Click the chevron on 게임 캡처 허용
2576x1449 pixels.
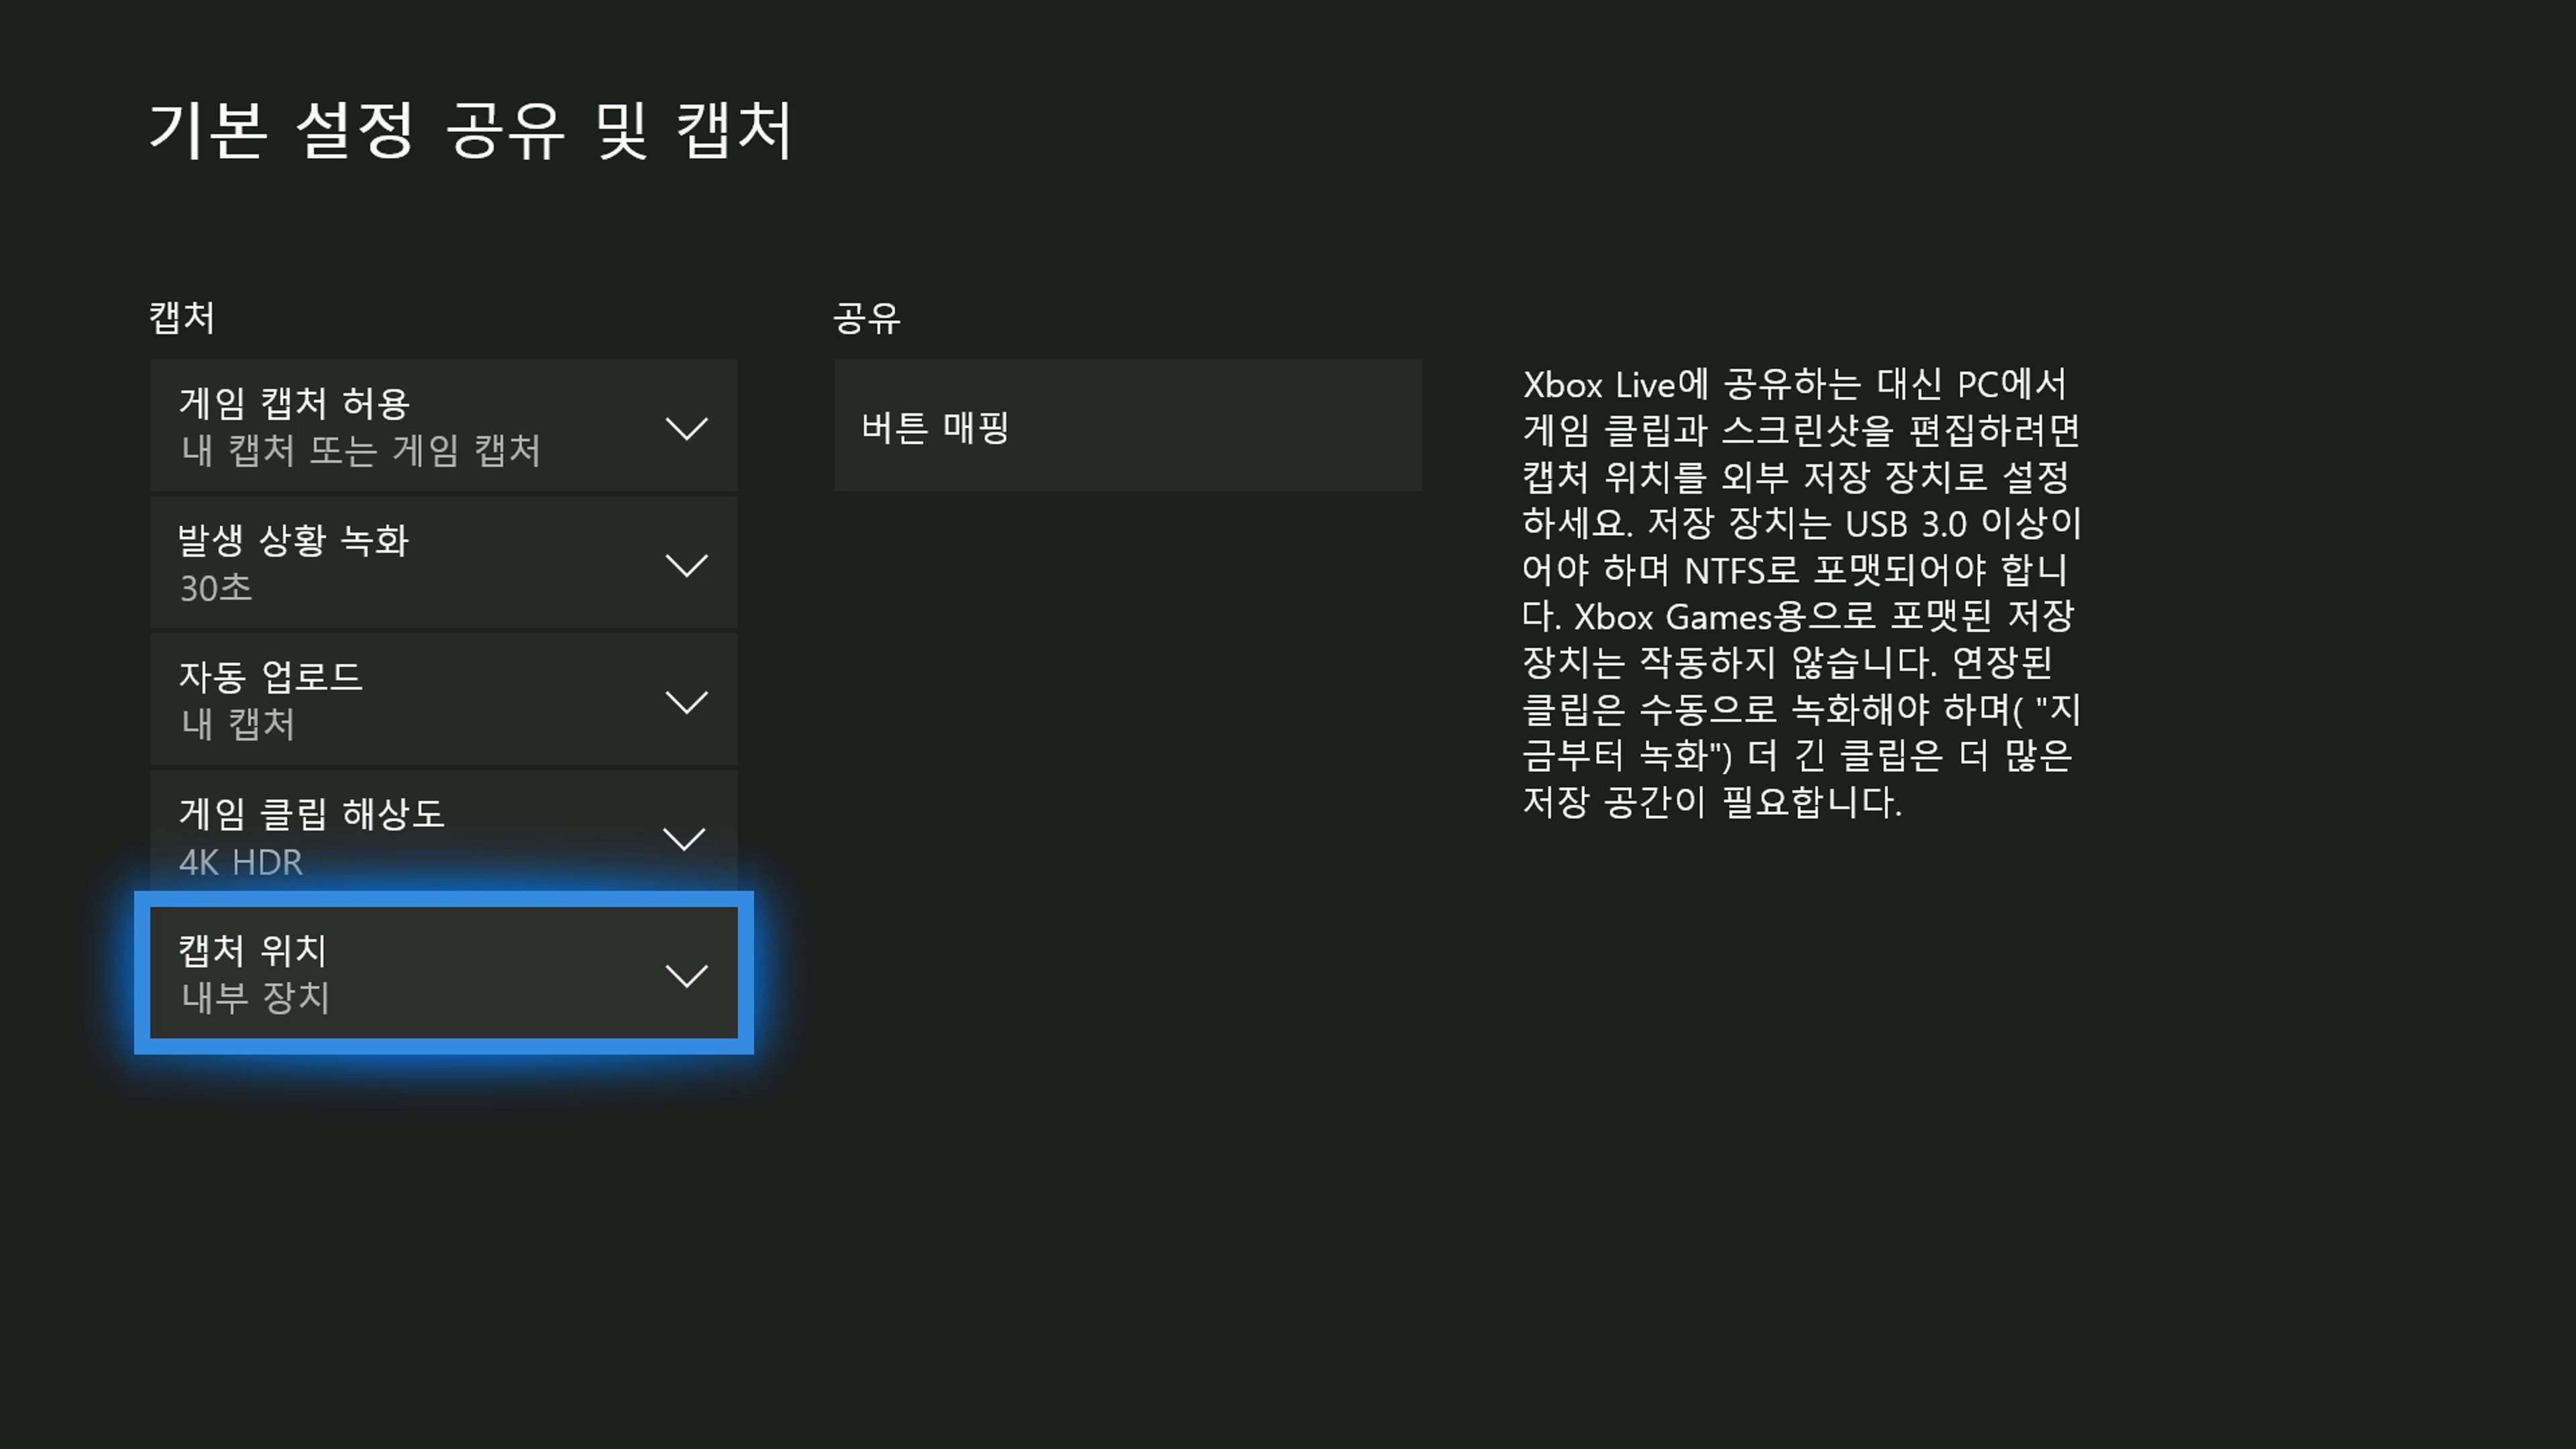pos(686,428)
